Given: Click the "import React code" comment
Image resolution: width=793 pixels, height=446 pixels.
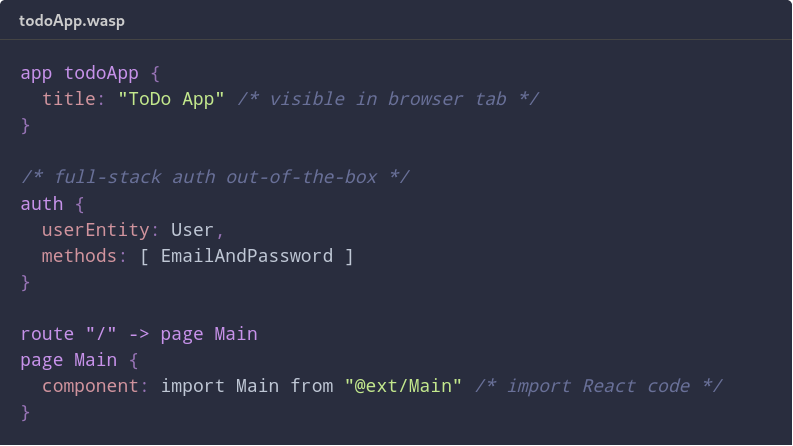Looking at the screenshot, I should pos(598,386).
